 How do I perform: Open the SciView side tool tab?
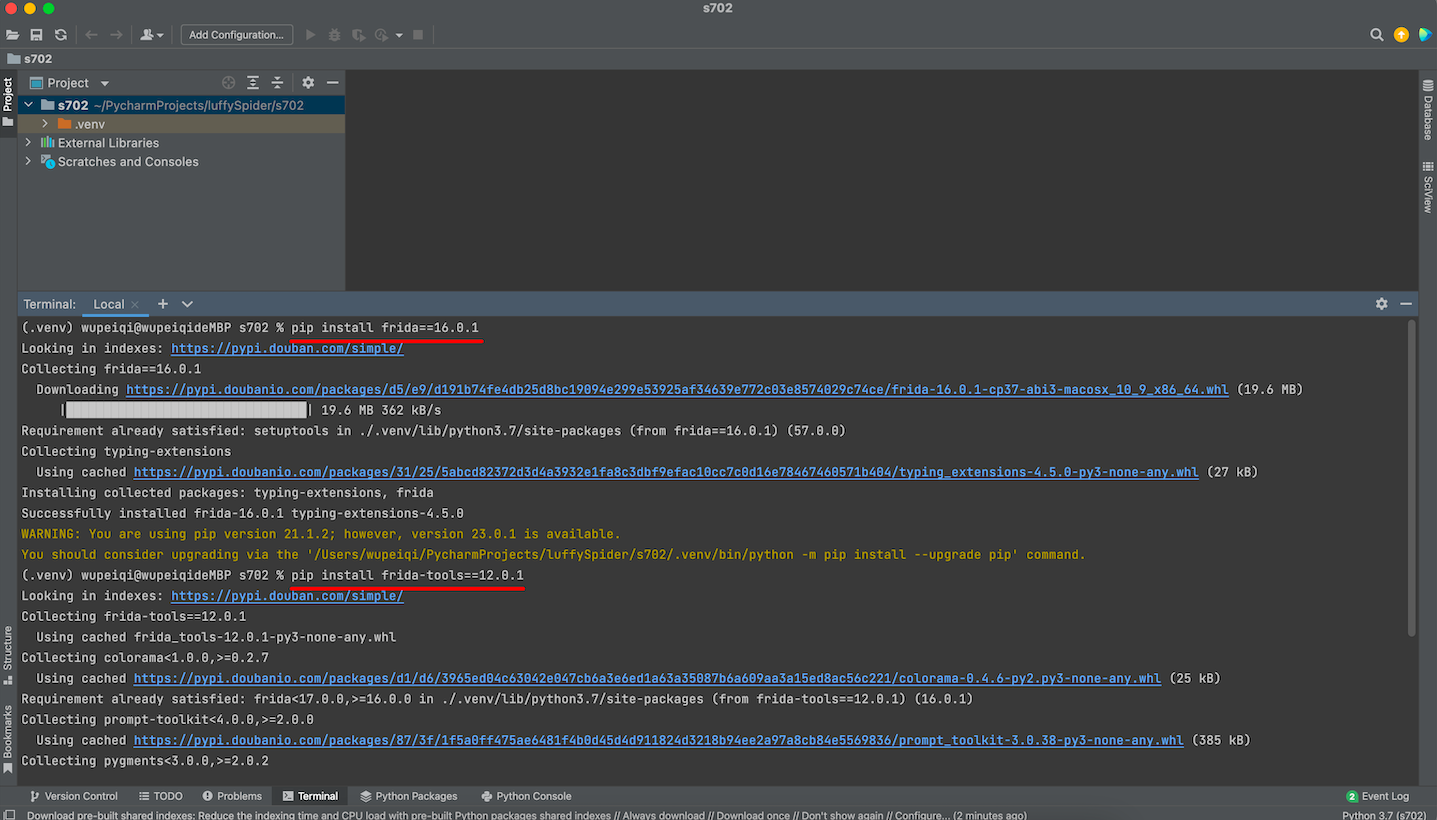(x=1428, y=188)
